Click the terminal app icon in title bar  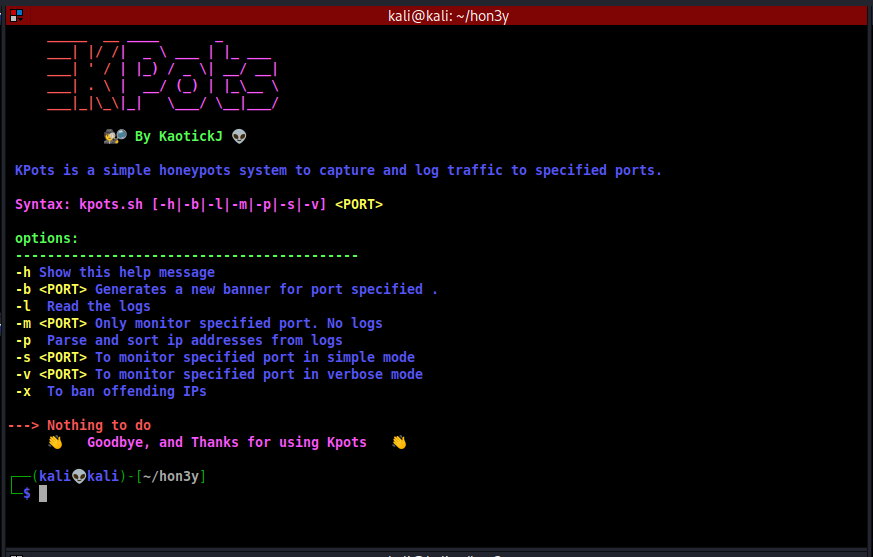click(x=16, y=16)
